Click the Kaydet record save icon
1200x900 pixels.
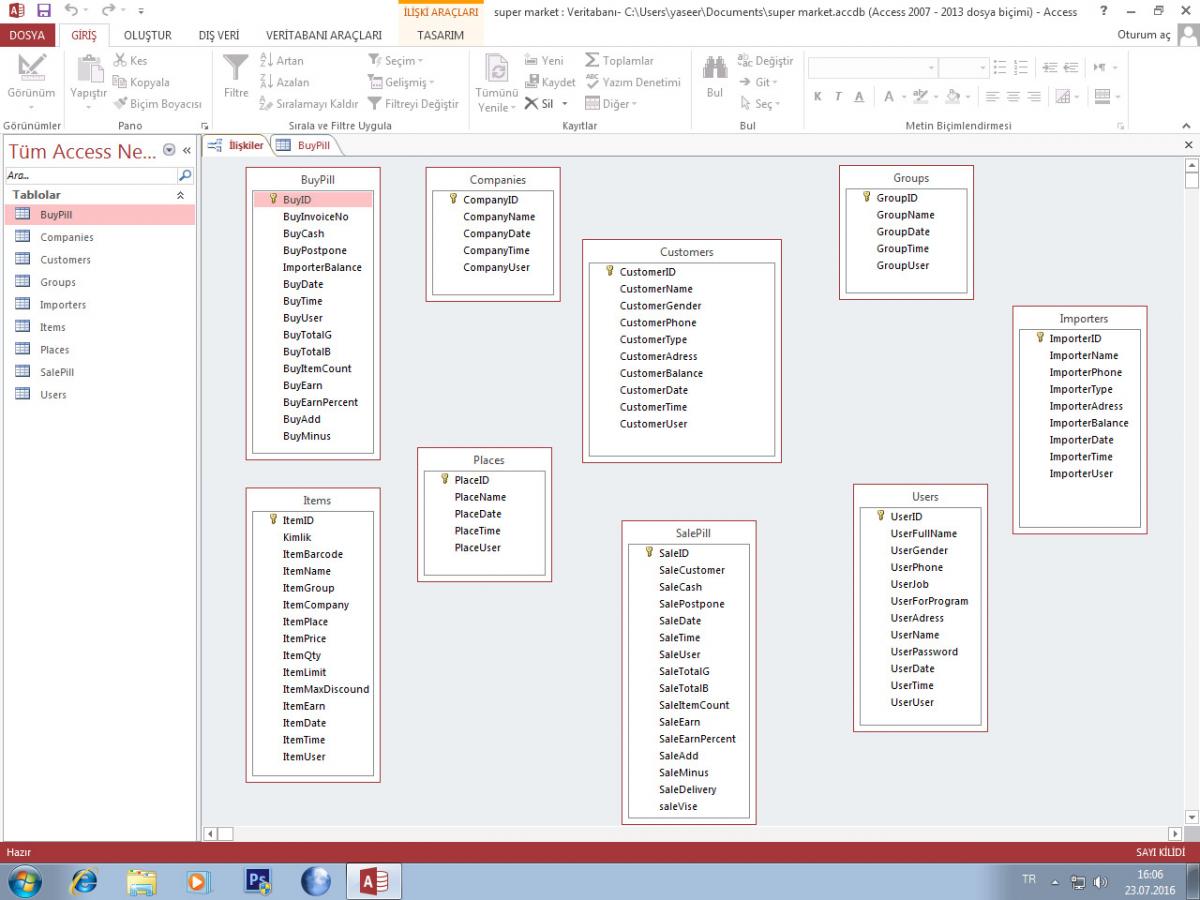point(532,82)
